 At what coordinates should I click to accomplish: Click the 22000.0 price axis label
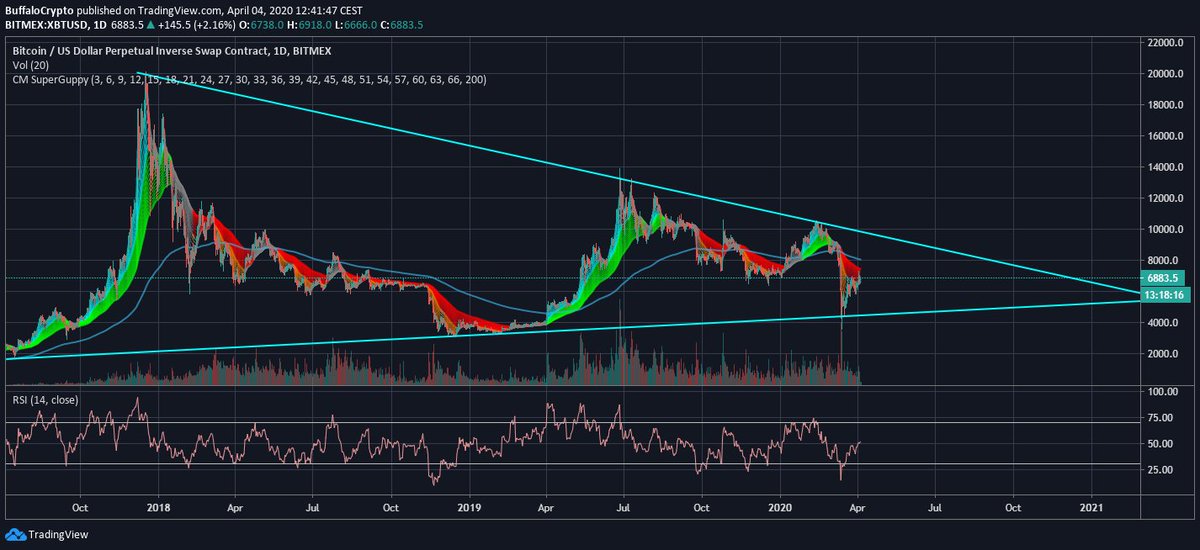click(x=1167, y=42)
